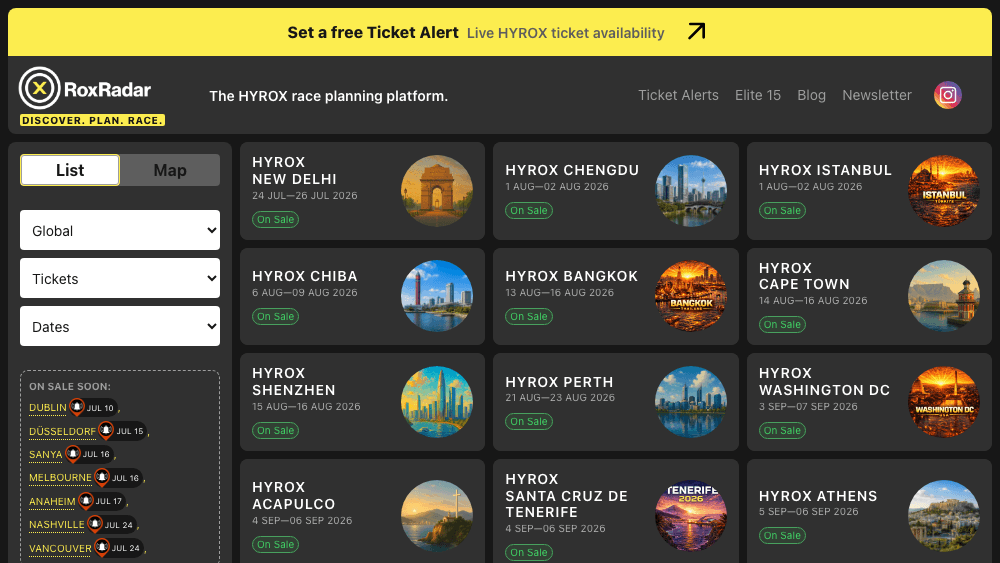
Task: Open the Shenzhen skyline thumbnail
Action: click(437, 402)
